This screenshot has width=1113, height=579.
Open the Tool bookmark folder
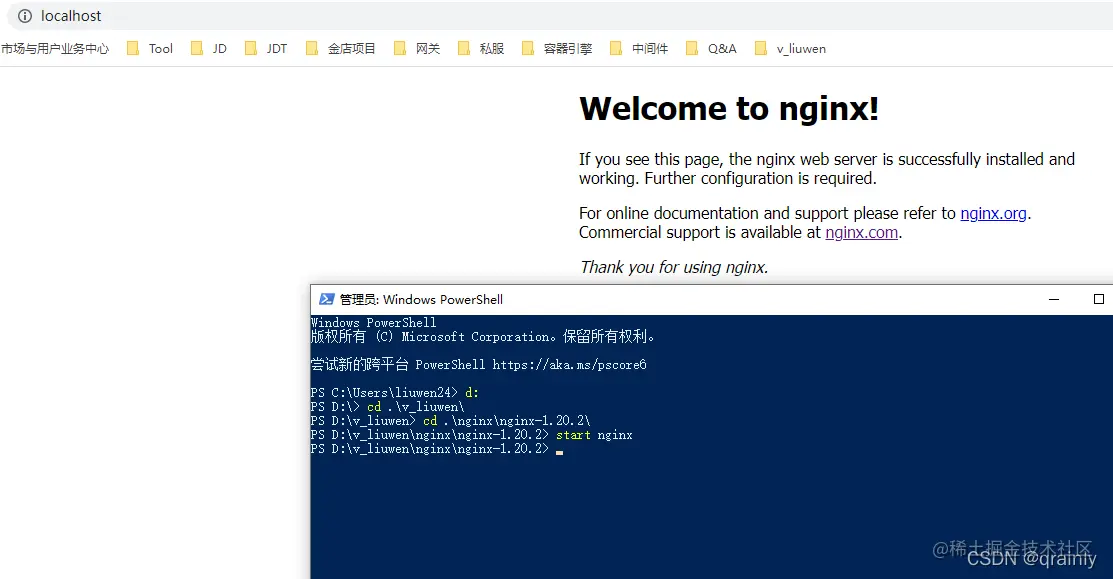coord(150,48)
